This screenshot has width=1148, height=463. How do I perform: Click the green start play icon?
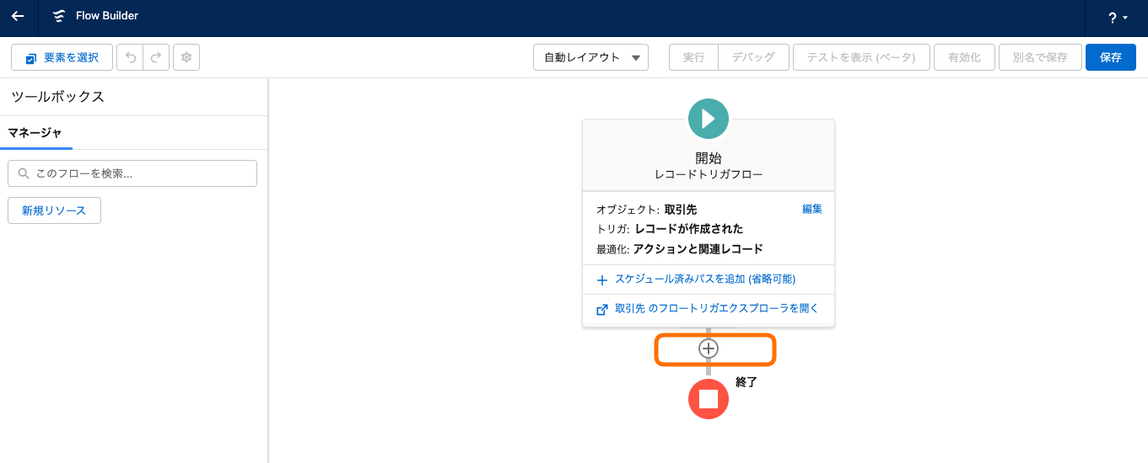pyautogui.click(x=708, y=118)
